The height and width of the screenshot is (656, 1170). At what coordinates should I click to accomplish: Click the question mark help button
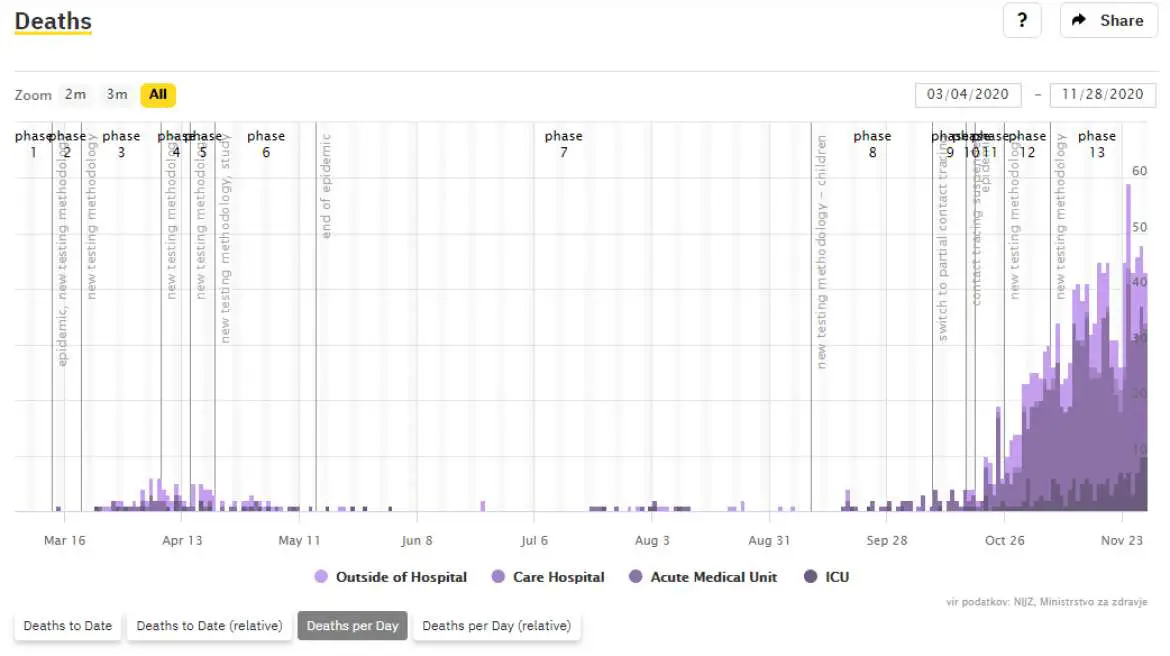(x=1021, y=20)
